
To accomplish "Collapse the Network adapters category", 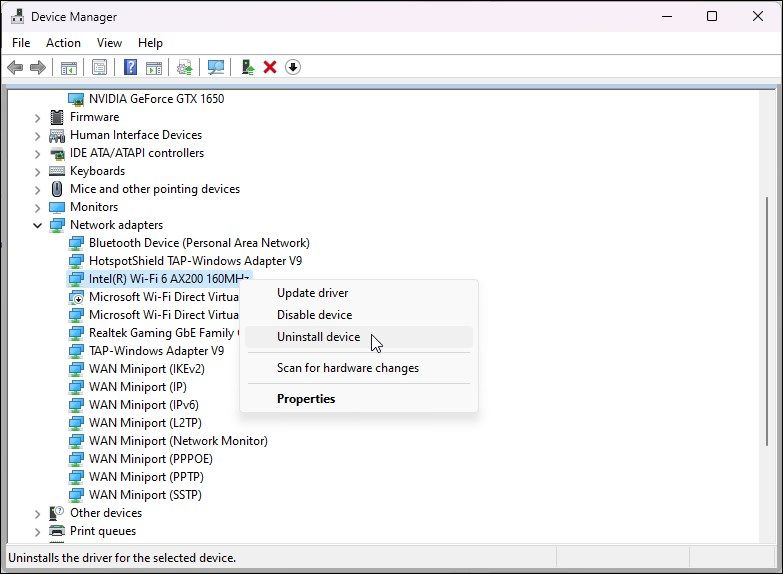I will tap(37, 225).
